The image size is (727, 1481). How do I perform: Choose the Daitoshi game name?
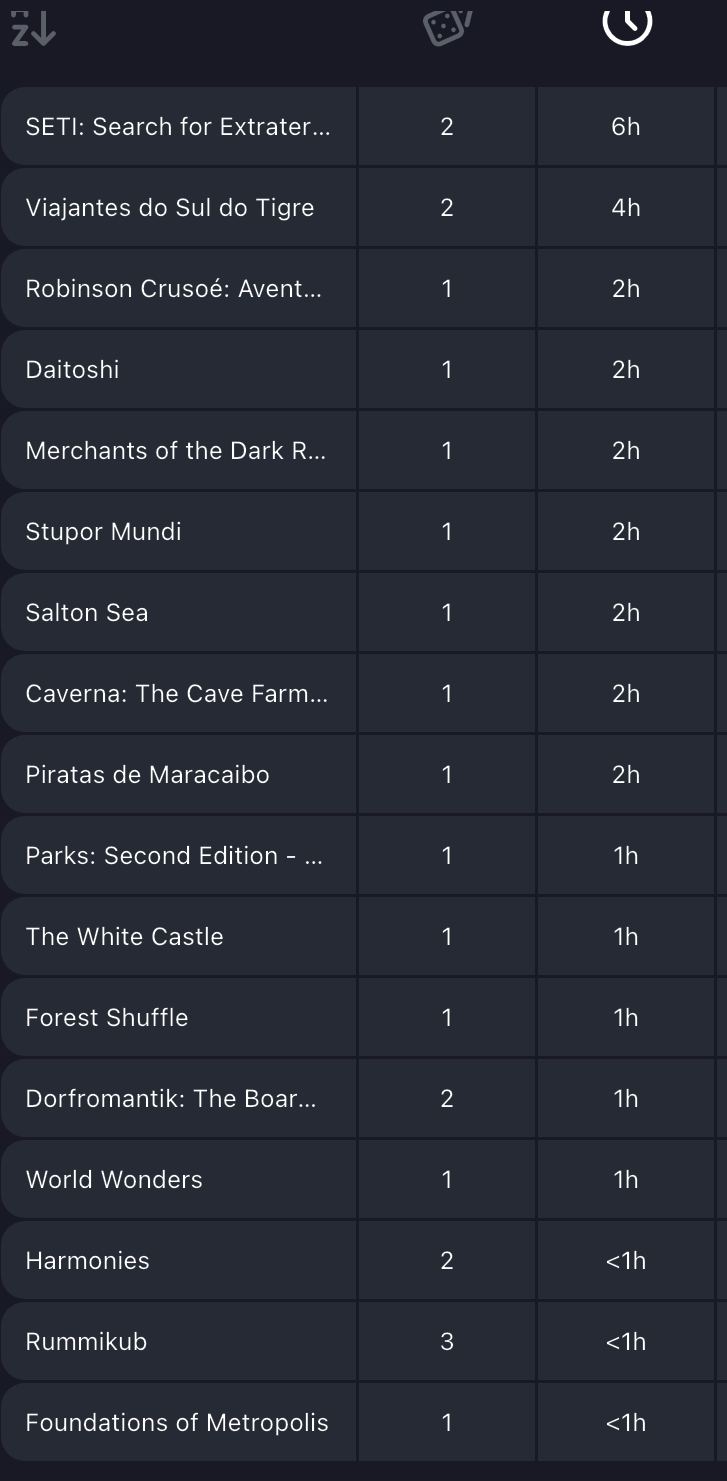tap(73, 370)
